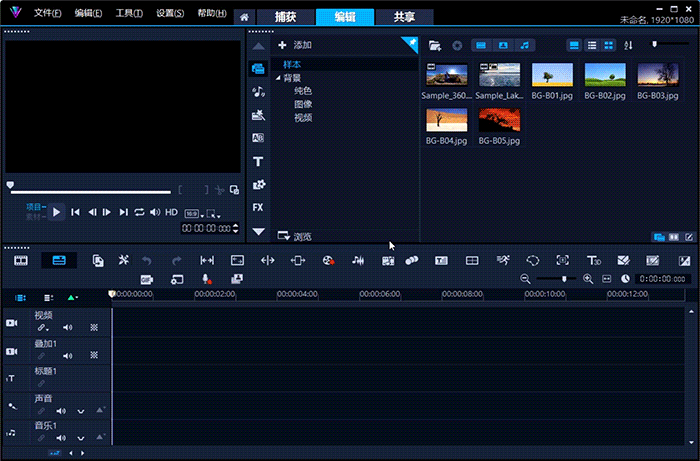Open the 文件(F) menu
Image resolution: width=700 pixels, height=461 pixels.
point(47,13)
